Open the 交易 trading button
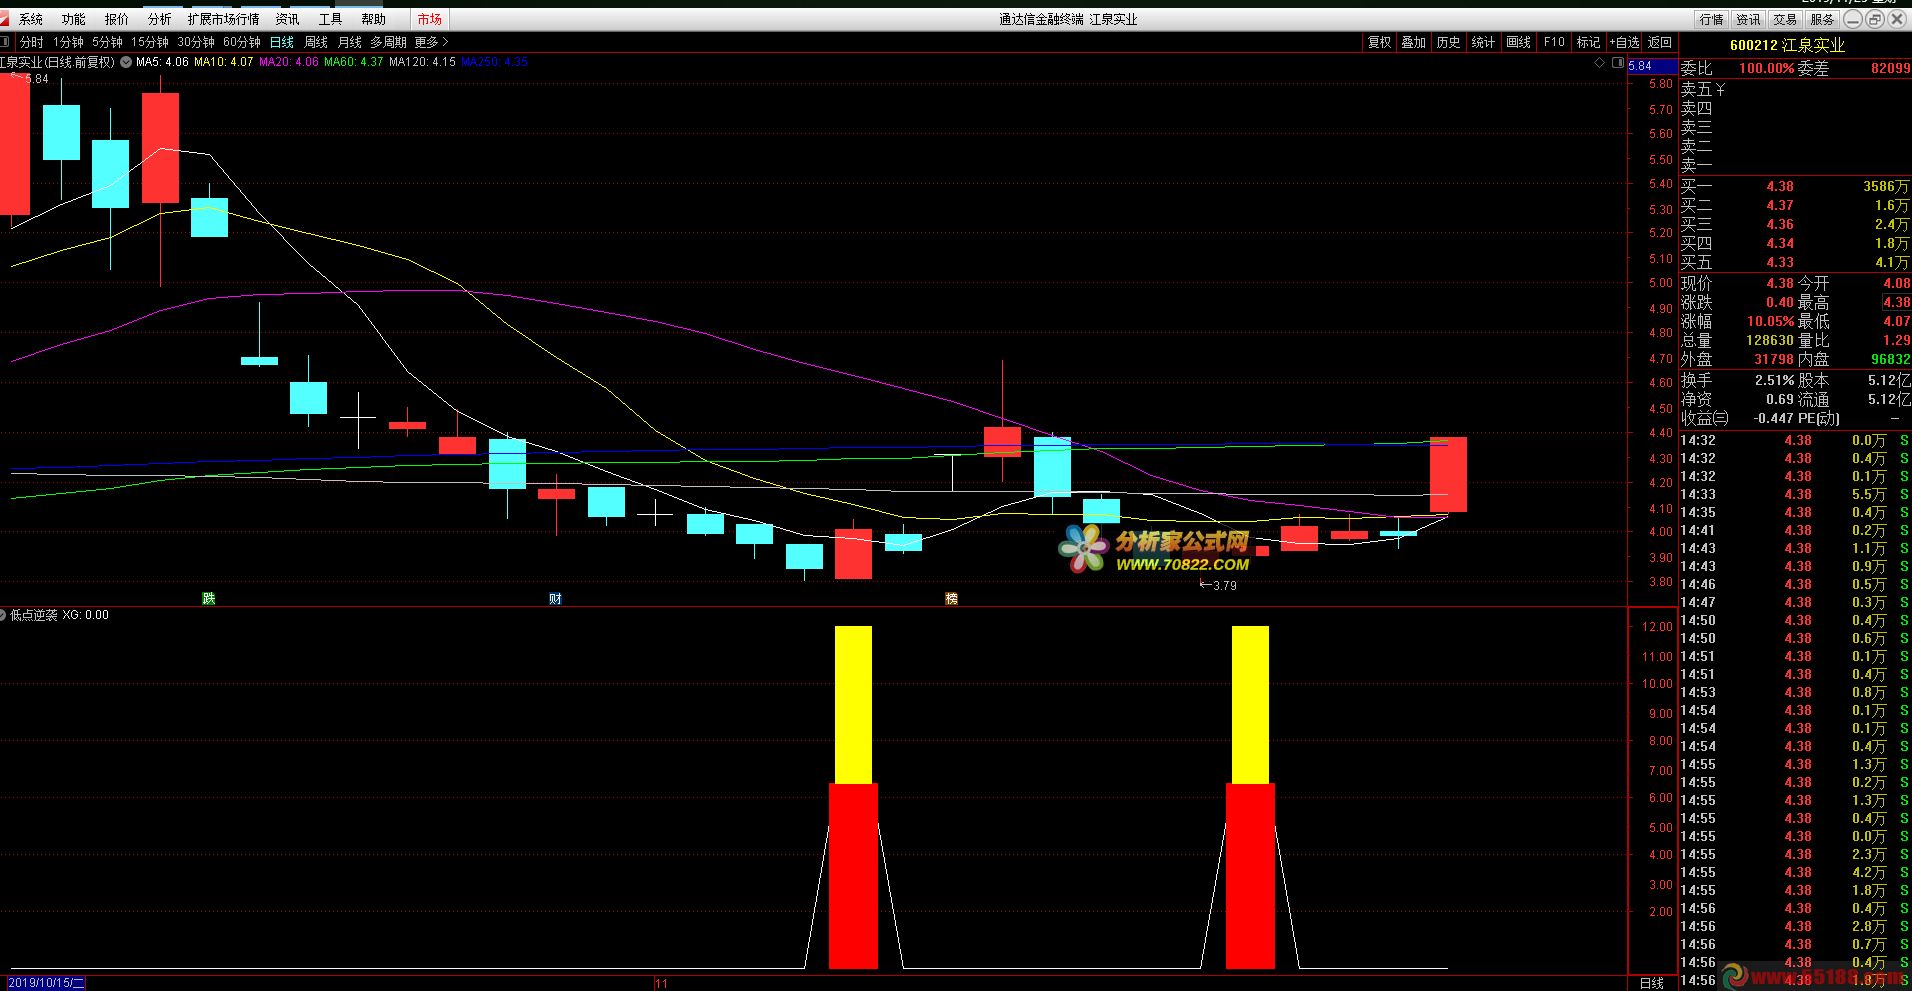This screenshot has width=1912, height=991. tap(1785, 19)
